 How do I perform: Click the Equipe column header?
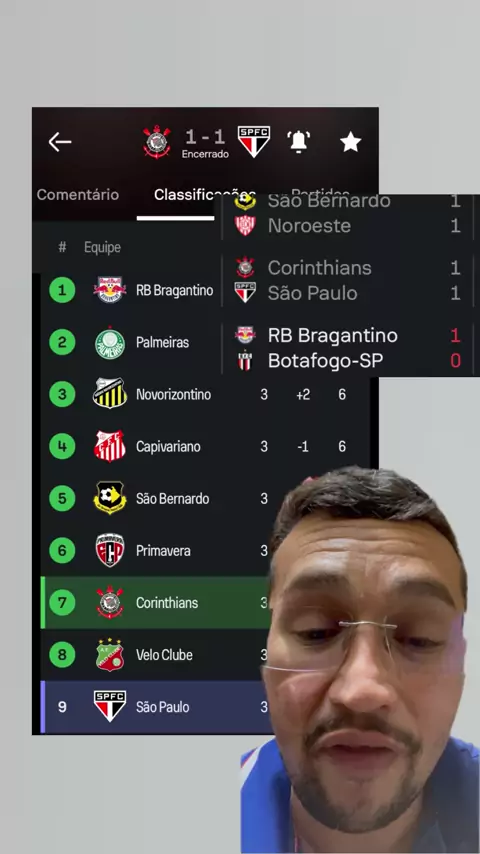click(x=102, y=247)
